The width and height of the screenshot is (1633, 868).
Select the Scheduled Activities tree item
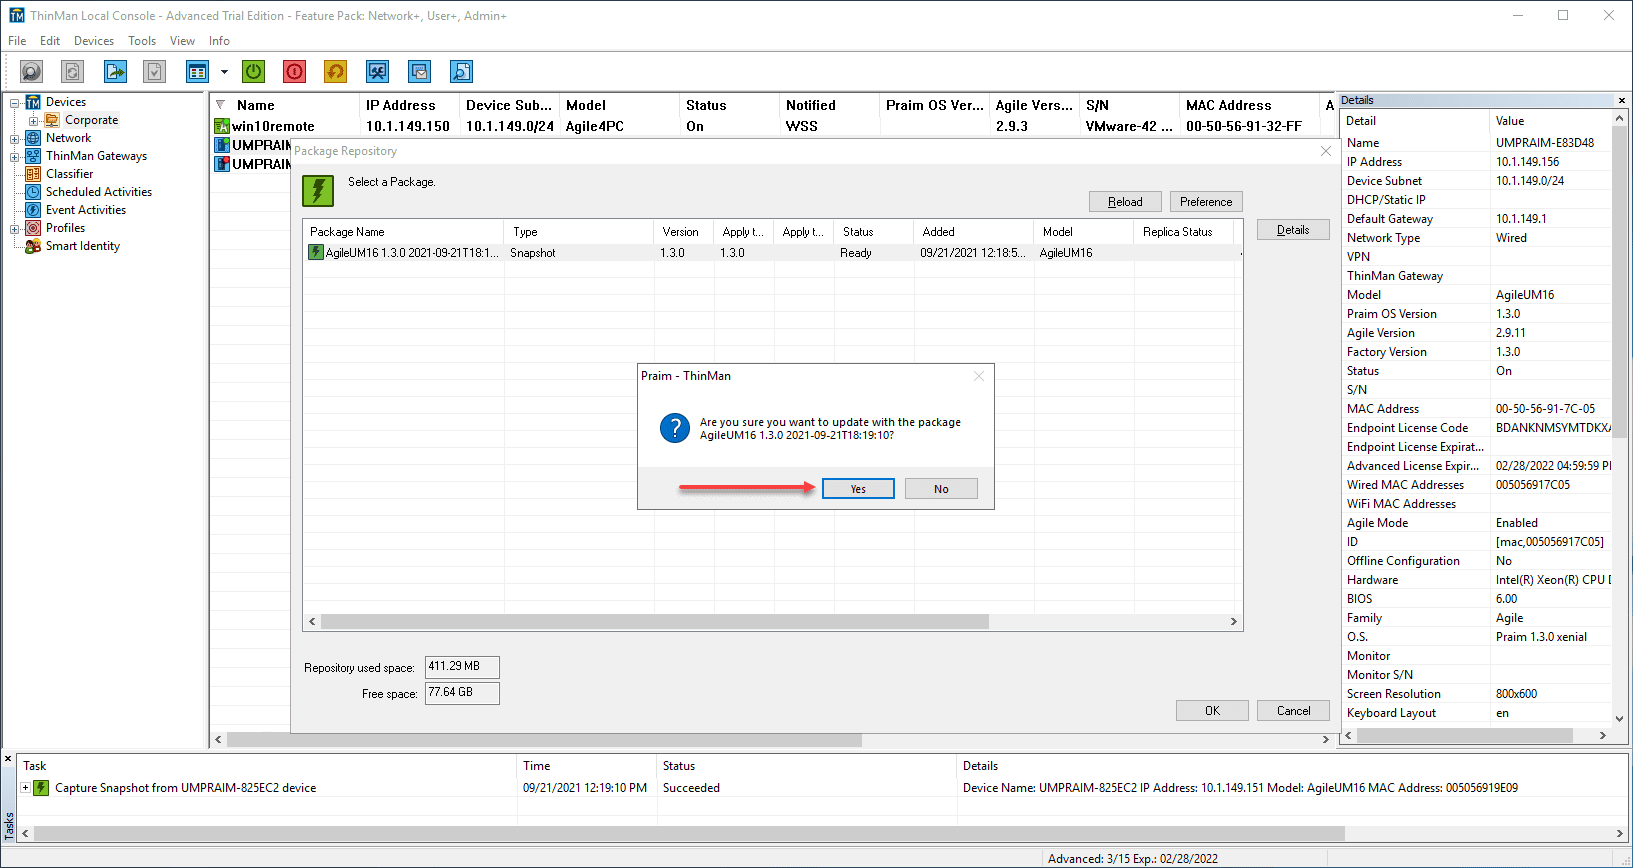pos(99,192)
